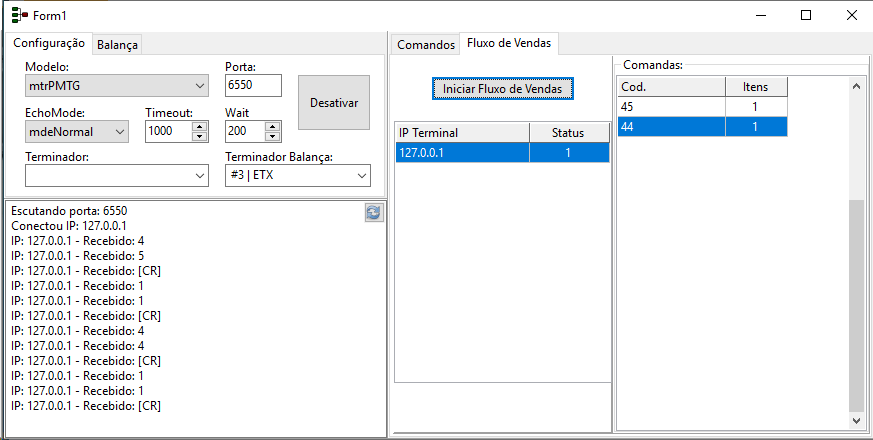This screenshot has width=873, height=440.
Task: Expand Terminador Balança #3 | ETX dropdown
Action: (x=298, y=175)
